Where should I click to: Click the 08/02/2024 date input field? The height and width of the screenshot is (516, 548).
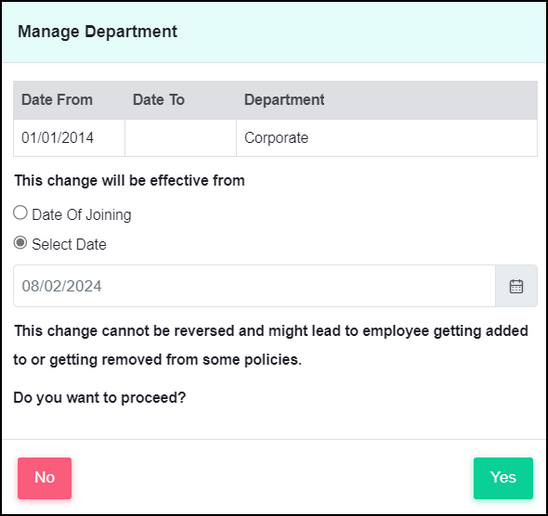coord(254,286)
